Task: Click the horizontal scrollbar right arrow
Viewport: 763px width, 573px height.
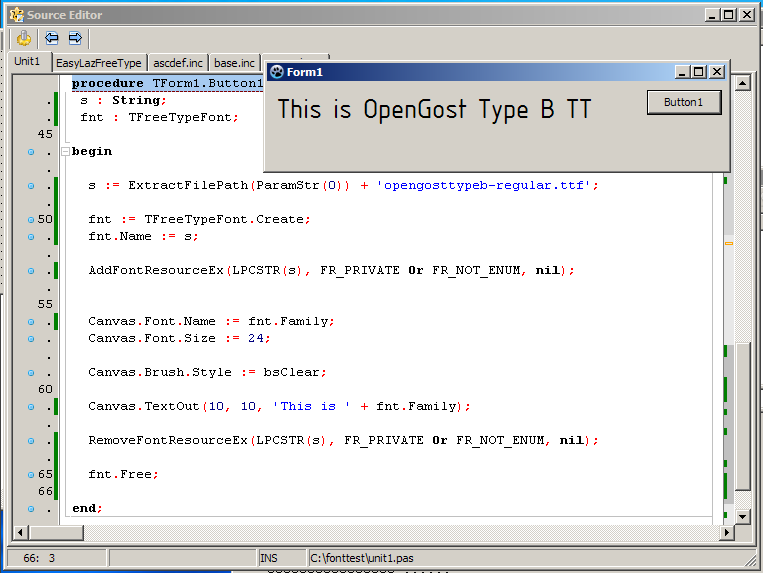Action: click(x=725, y=532)
